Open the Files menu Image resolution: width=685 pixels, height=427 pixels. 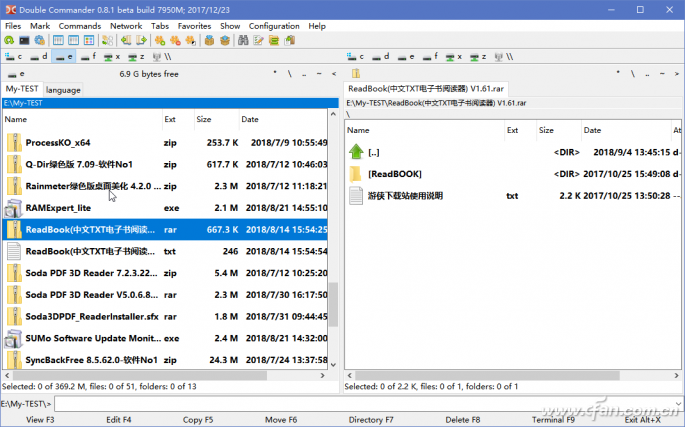click(x=13, y=26)
